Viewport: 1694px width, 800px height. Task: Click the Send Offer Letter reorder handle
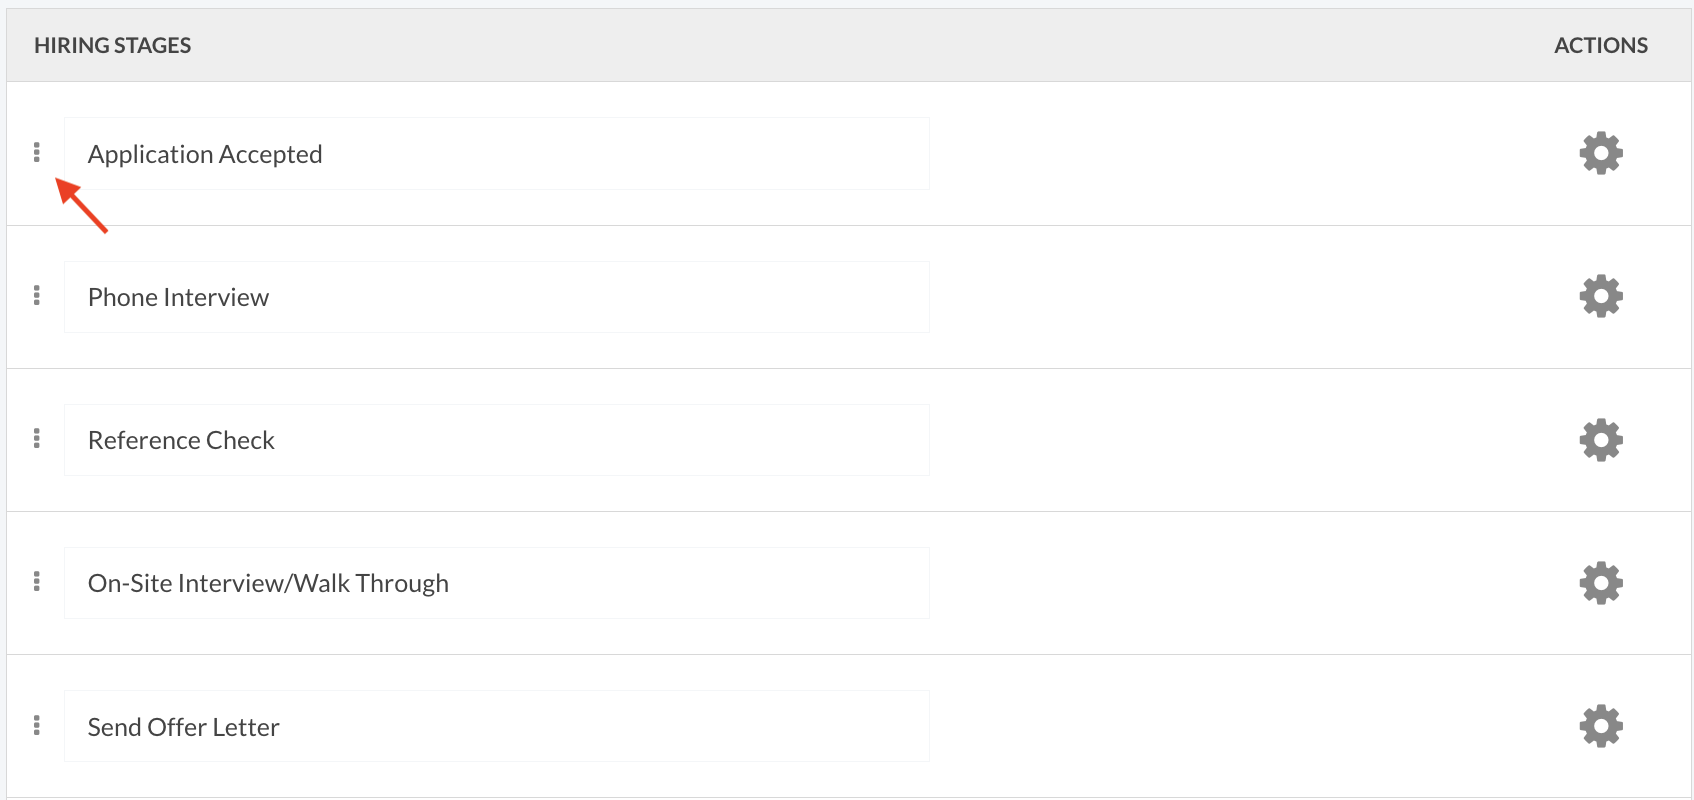pos(37,725)
